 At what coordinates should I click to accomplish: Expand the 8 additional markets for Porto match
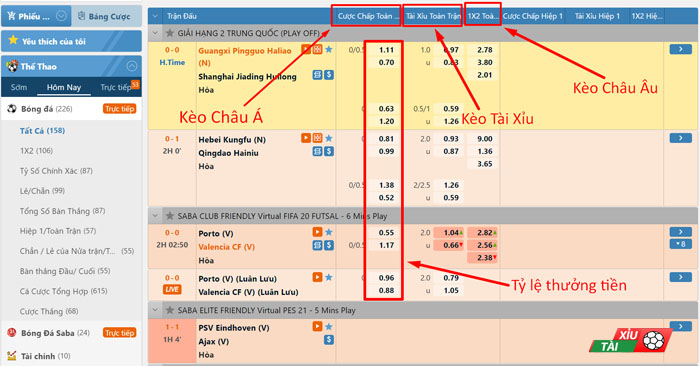click(x=680, y=244)
